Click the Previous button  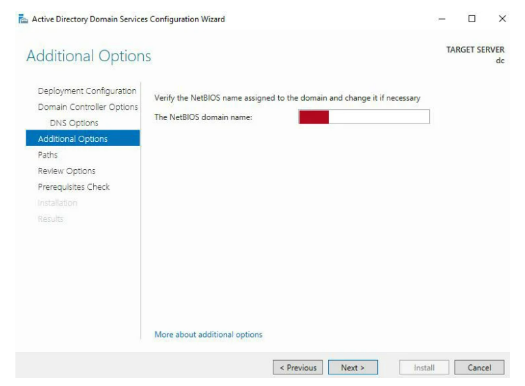pos(298,368)
